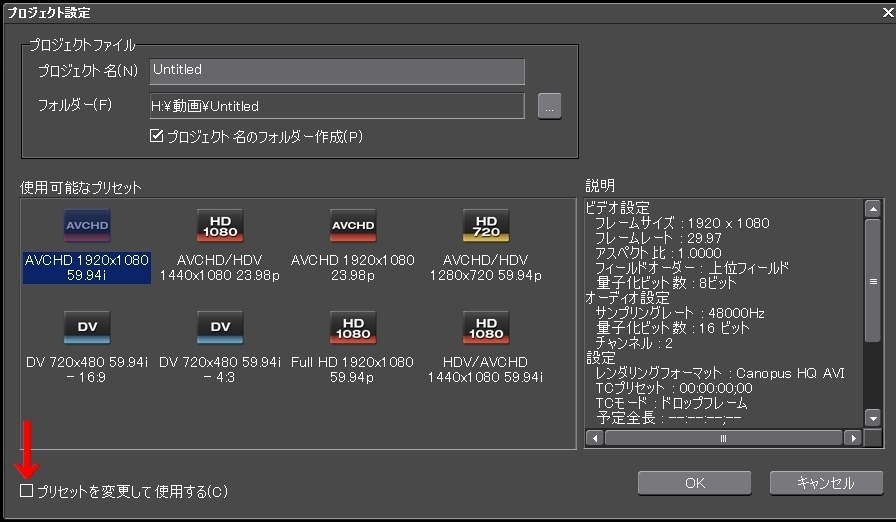Click the フレームサイズ : 1920 x 1080 text
The width and height of the screenshot is (896, 522).
(x=682, y=223)
